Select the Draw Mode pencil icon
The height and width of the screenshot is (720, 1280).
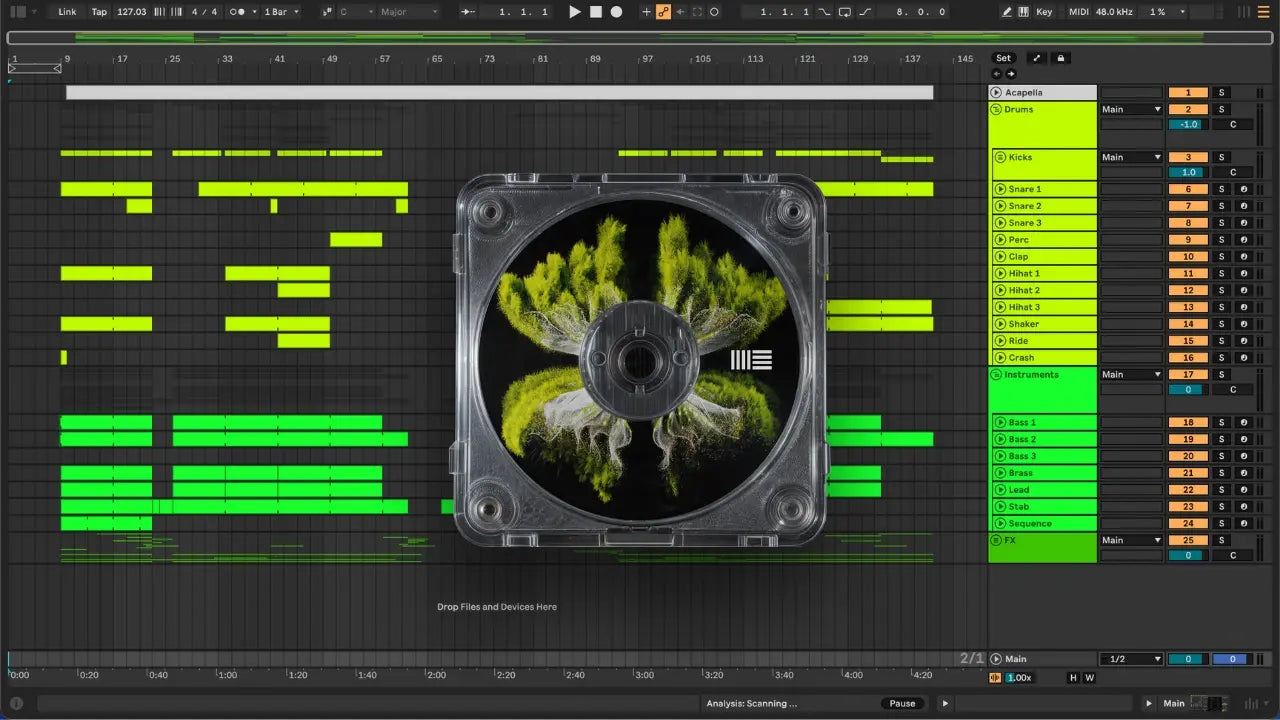pos(1007,12)
